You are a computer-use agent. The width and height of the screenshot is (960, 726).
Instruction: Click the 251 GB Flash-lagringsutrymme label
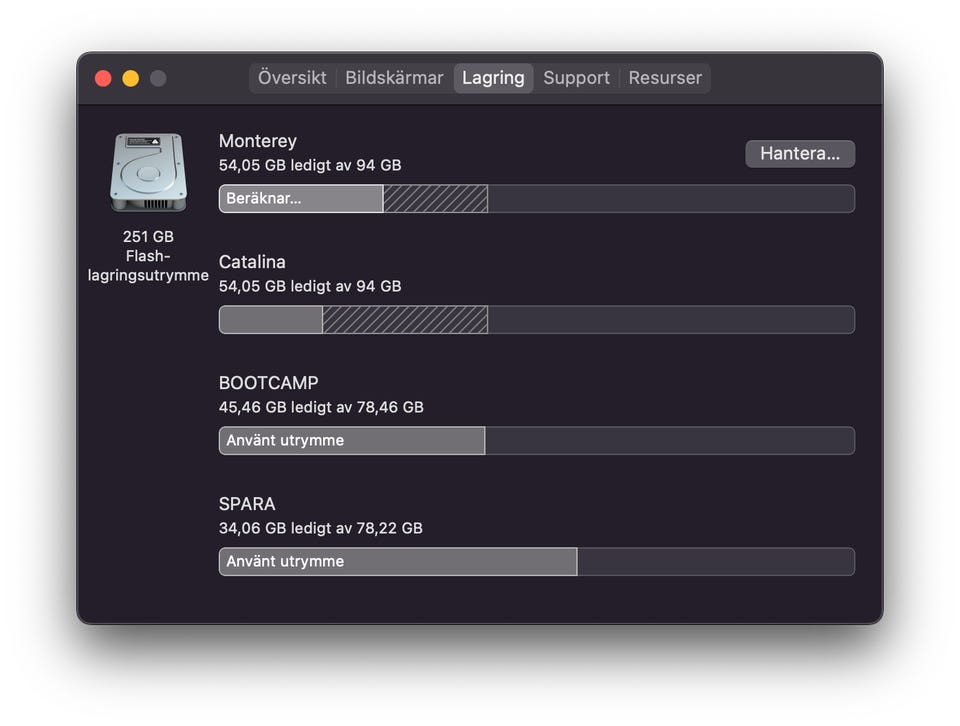pos(148,256)
